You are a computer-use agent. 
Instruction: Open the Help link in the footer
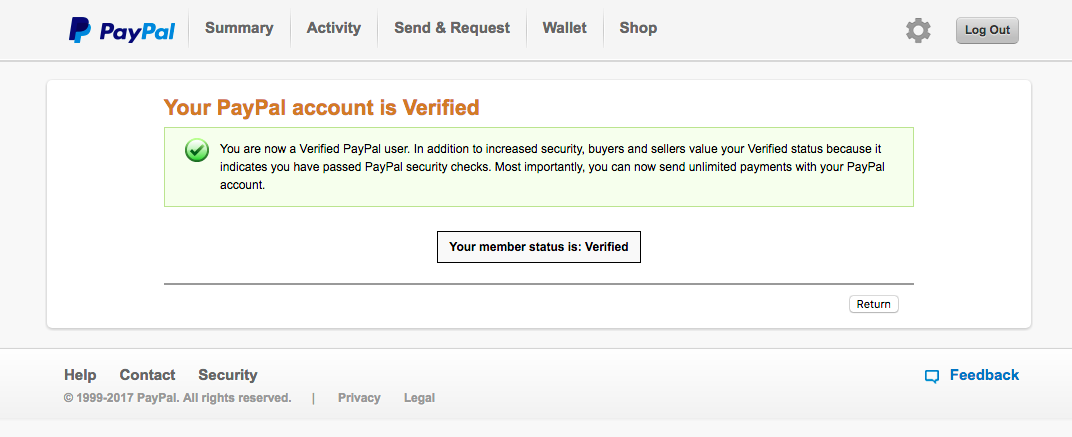80,375
